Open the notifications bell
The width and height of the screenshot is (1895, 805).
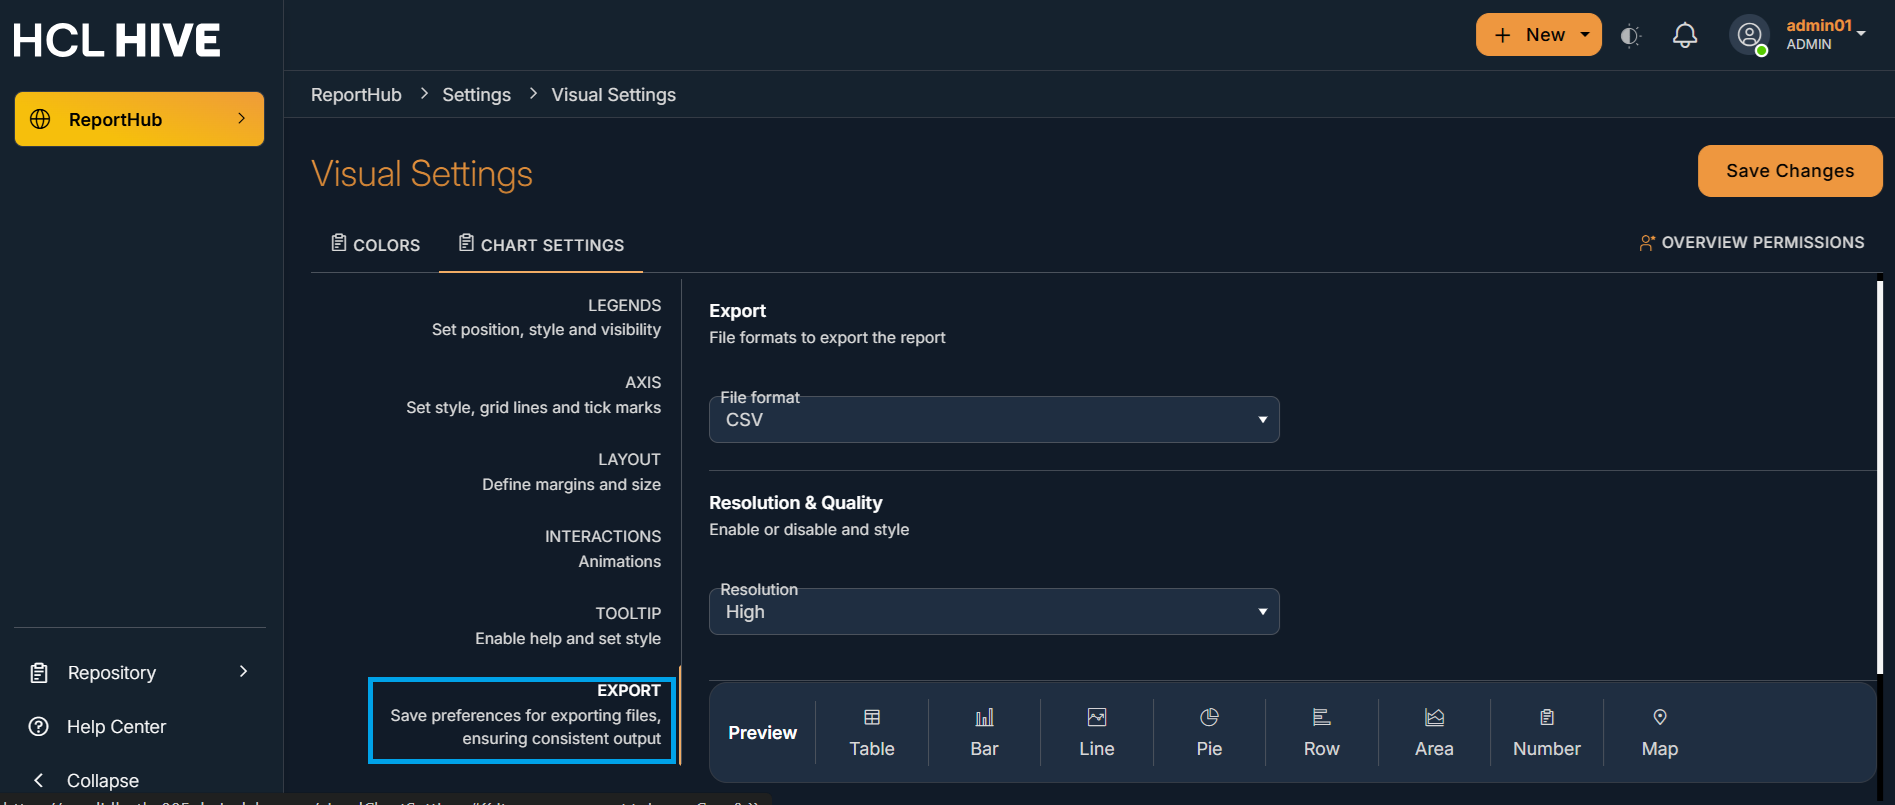tap(1685, 36)
